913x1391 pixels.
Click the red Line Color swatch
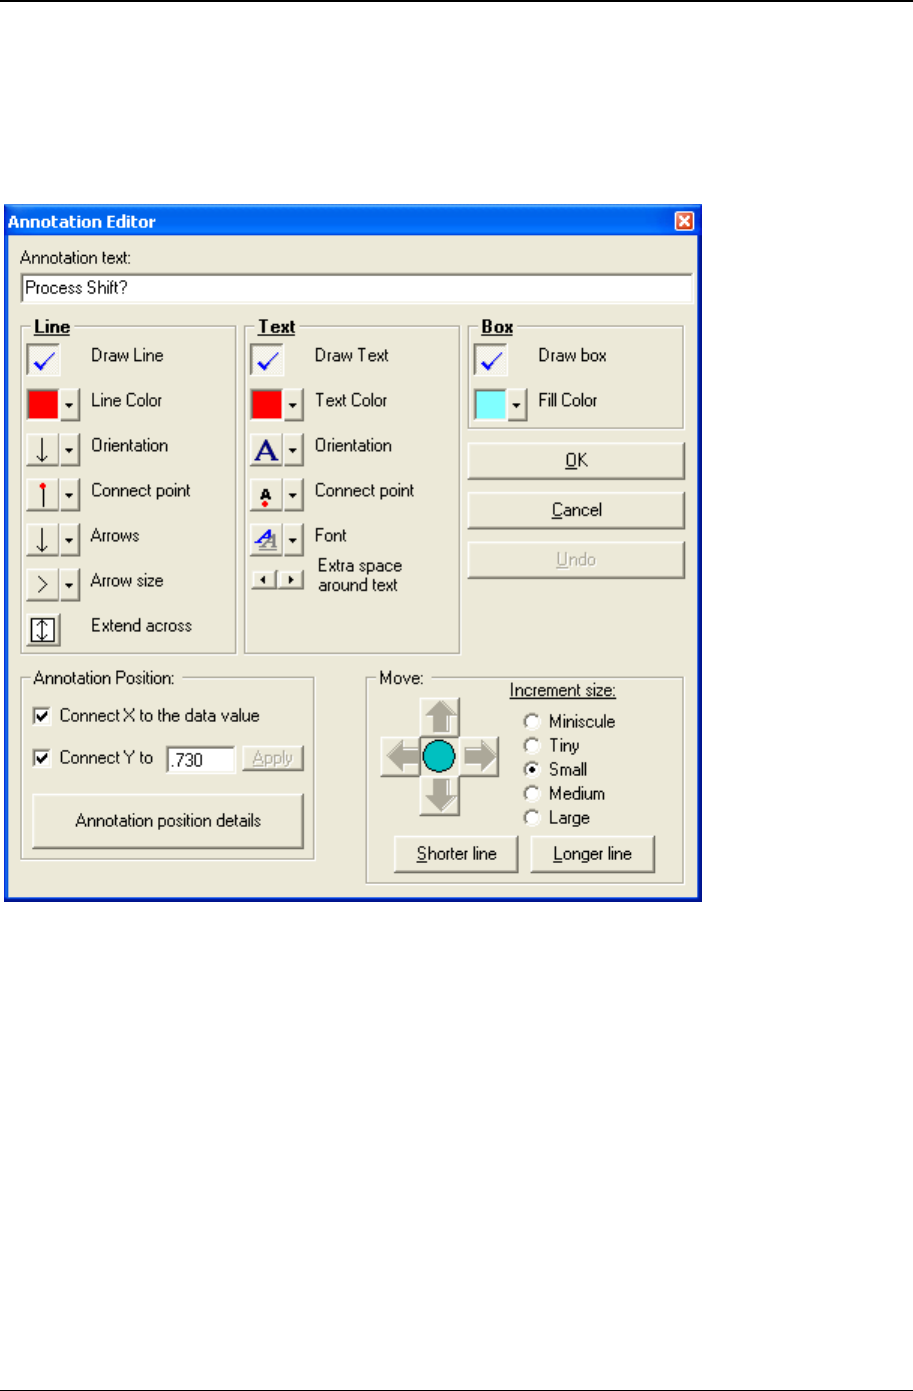point(43,405)
